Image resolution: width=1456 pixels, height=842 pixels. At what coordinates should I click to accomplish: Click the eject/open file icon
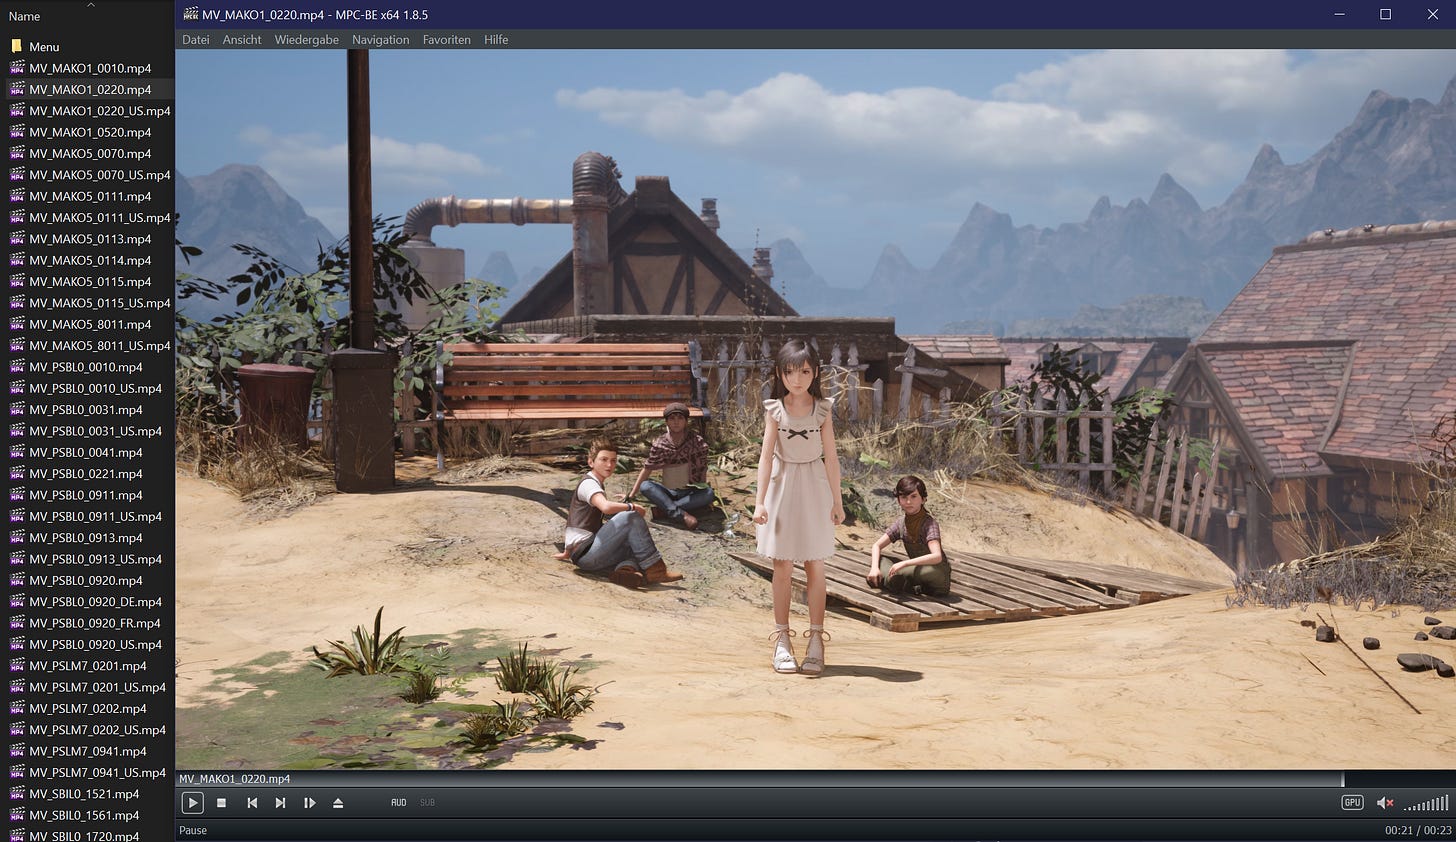pos(338,802)
